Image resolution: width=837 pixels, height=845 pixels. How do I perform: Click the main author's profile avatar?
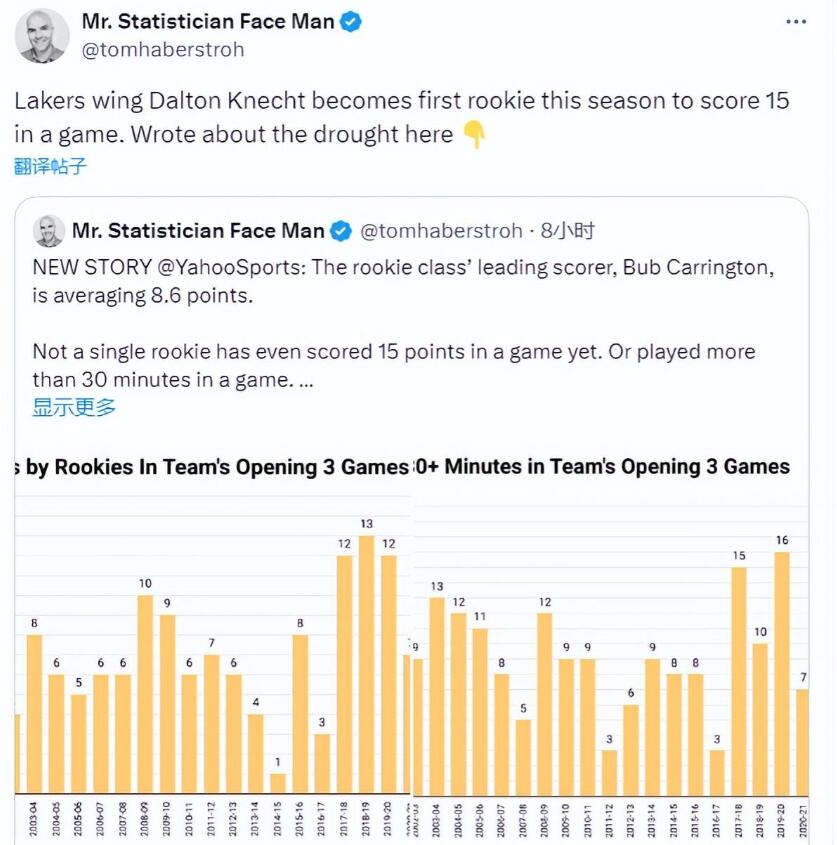pos(42,35)
